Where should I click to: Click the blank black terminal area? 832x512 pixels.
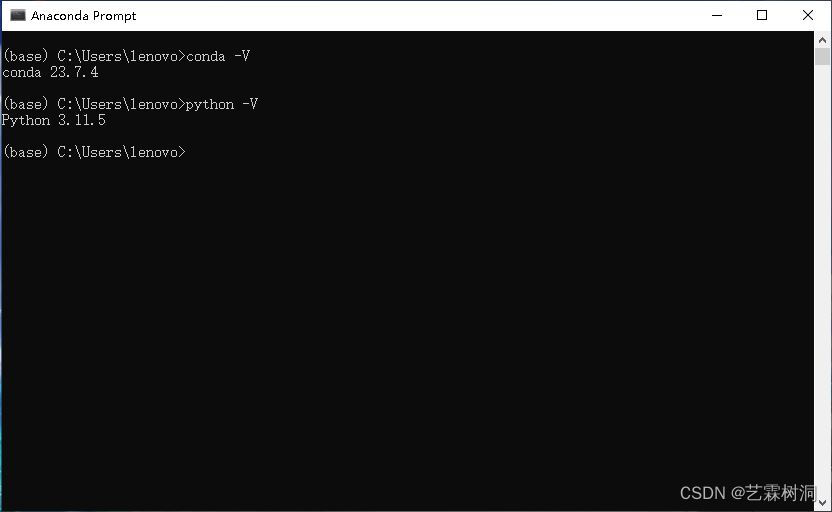click(x=408, y=318)
